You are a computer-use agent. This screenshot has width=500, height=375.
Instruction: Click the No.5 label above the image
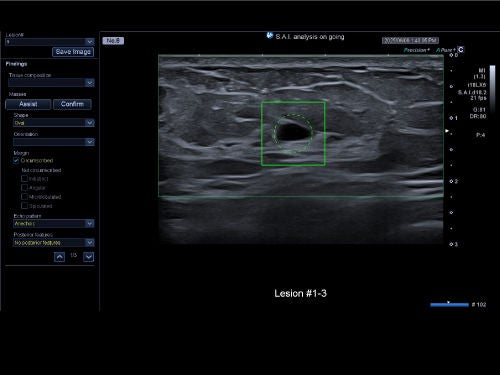pos(113,41)
